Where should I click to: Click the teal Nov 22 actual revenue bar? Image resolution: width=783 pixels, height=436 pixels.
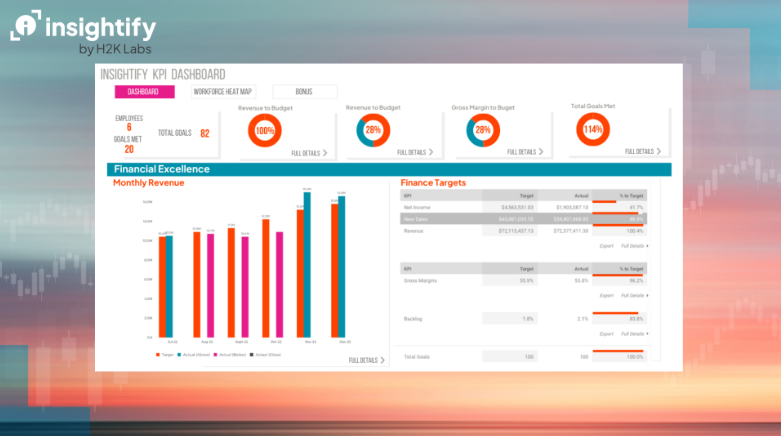(x=307, y=265)
